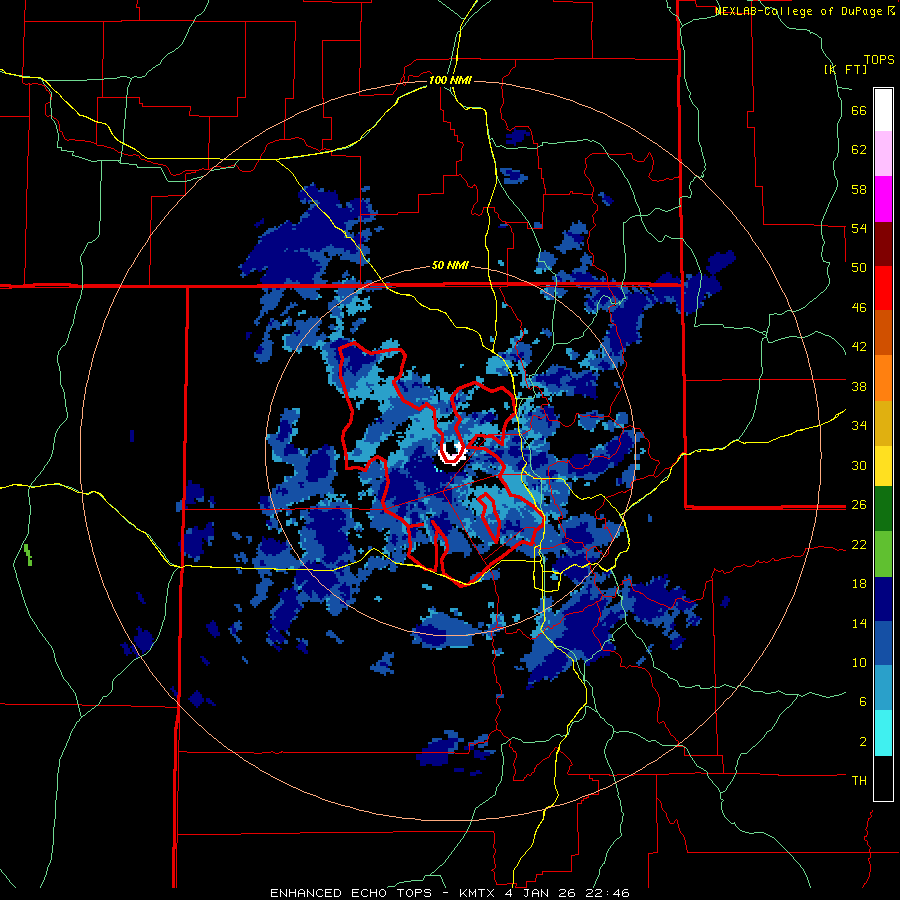Click the "26" legend value
This screenshot has height=900, width=900.
coord(859,505)
